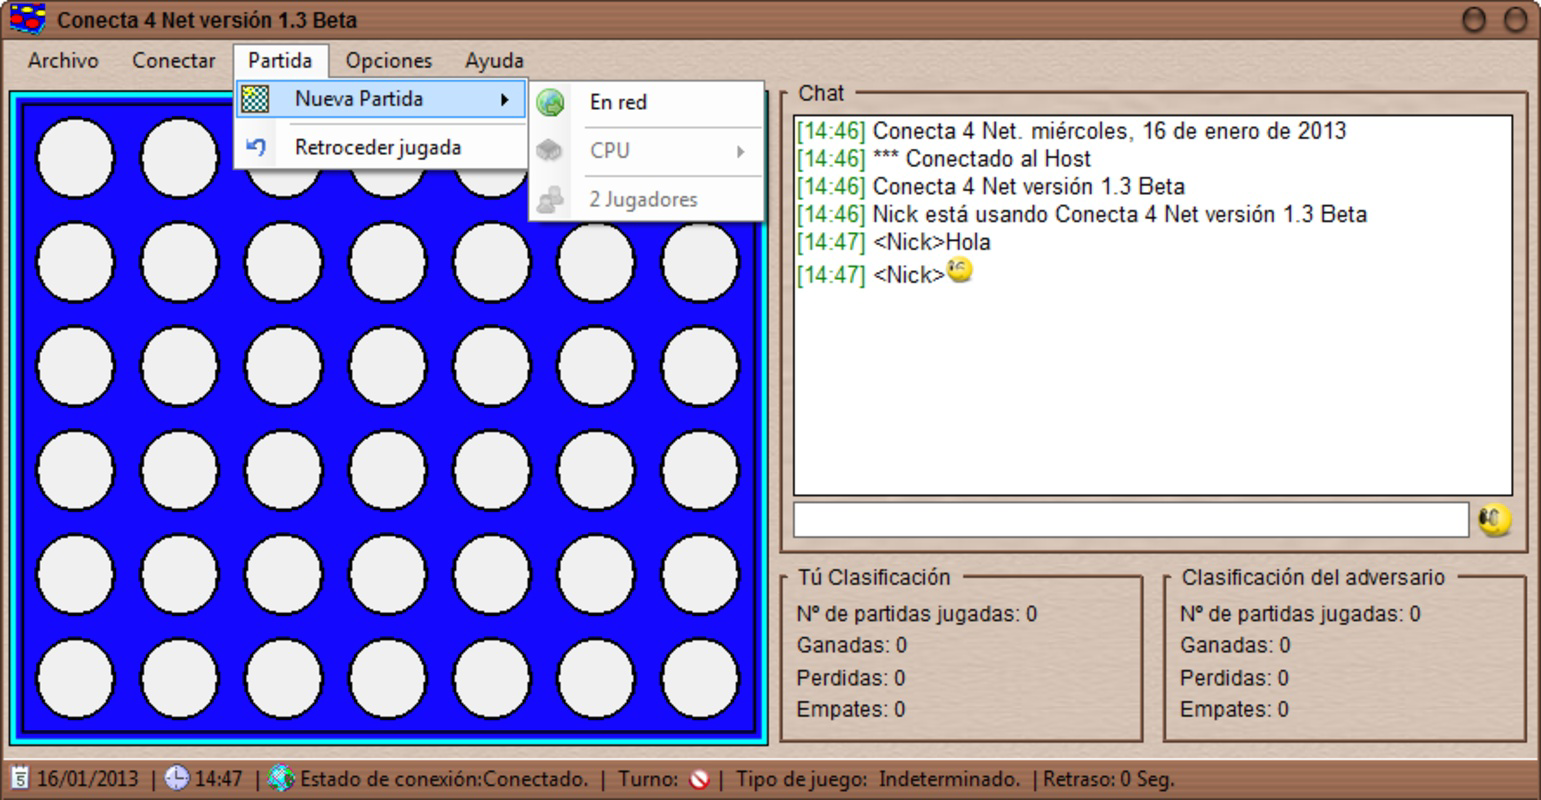This screenshot has height=800, width=1541.
Task: Click the bottom row center hole of board
Action: pos(388,678)
